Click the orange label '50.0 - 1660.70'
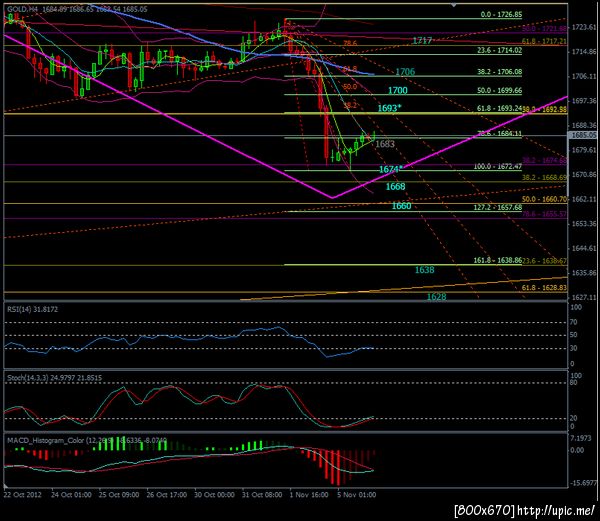 (x=544, y=199)
